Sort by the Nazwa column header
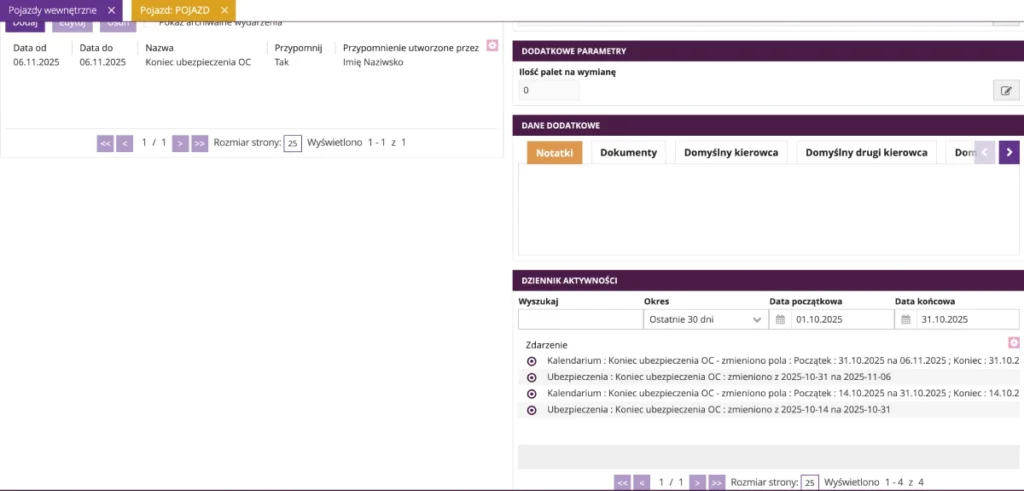Image resolution: width=1024 pixels, height=491 pixels. coord(159,48)
